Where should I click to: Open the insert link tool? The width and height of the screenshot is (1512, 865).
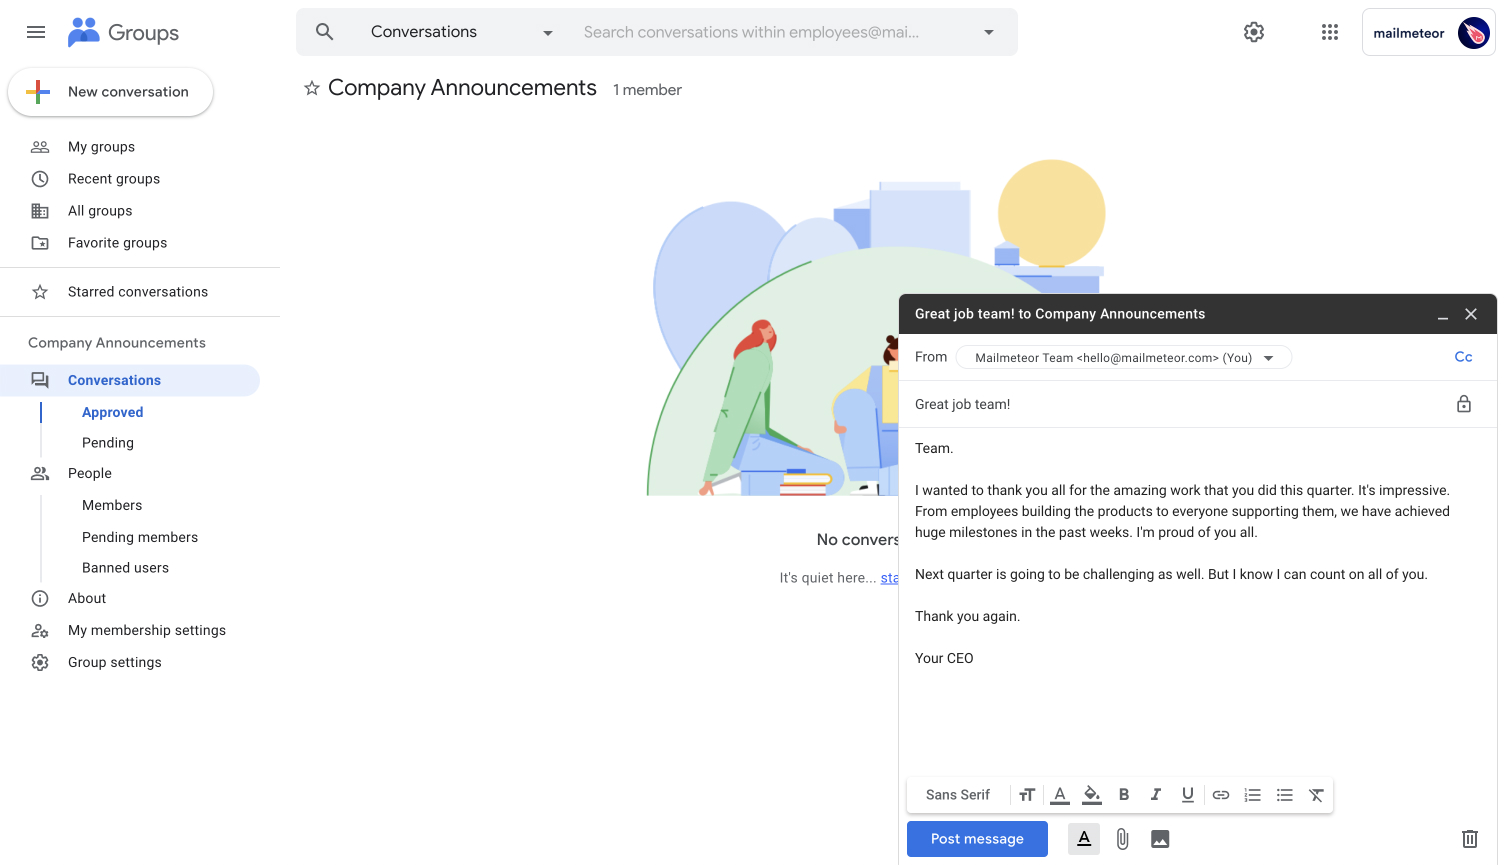(1220, 794)
